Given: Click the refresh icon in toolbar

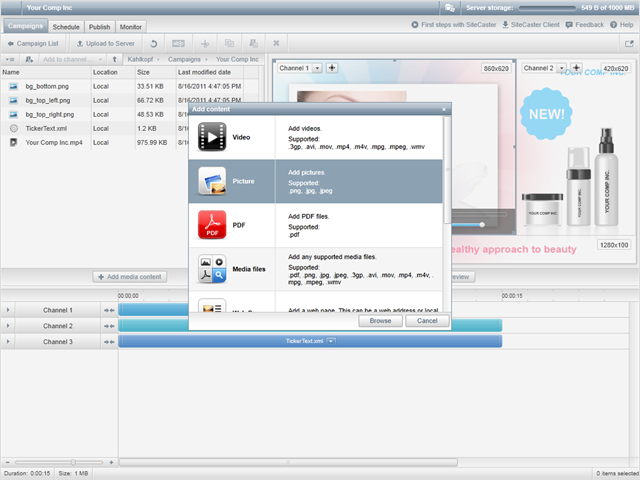Looking at the screenshot, I should [153, 44].
